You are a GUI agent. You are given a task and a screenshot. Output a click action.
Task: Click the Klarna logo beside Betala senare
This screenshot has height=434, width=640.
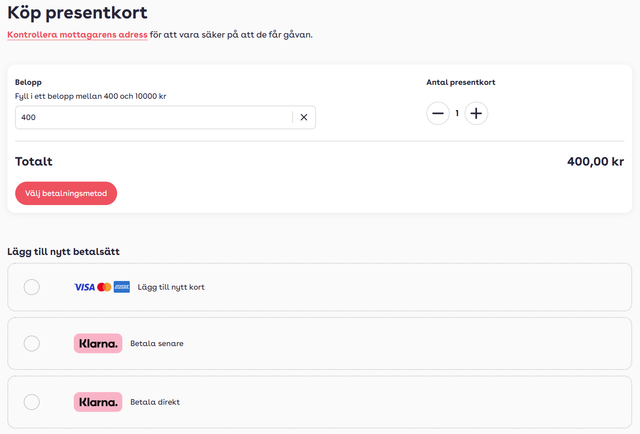[98, 343]
